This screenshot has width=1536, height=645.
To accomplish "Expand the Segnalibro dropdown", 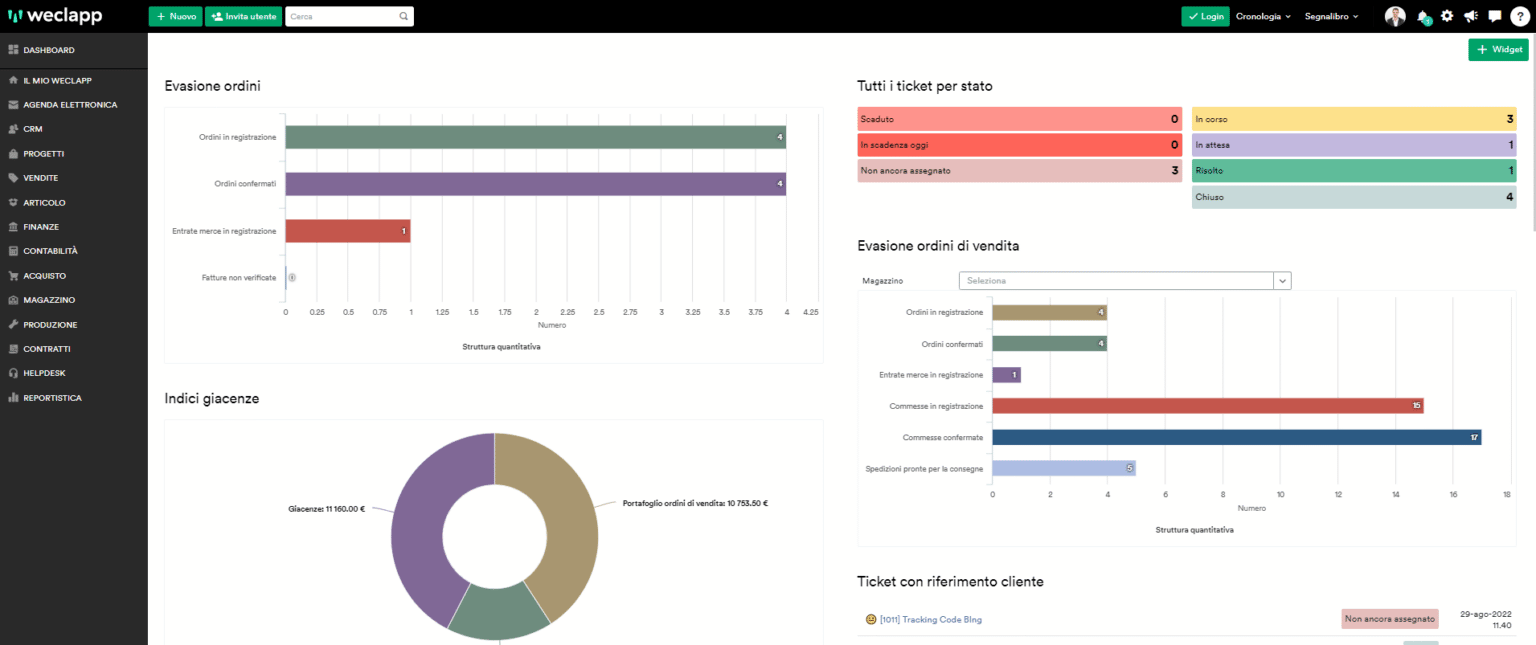I will 1331,15.
